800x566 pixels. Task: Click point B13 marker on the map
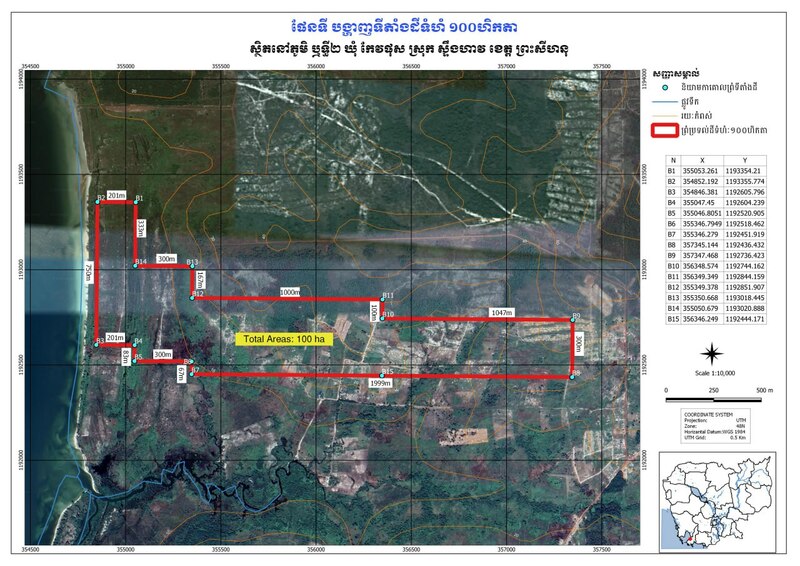pos(192,266)
